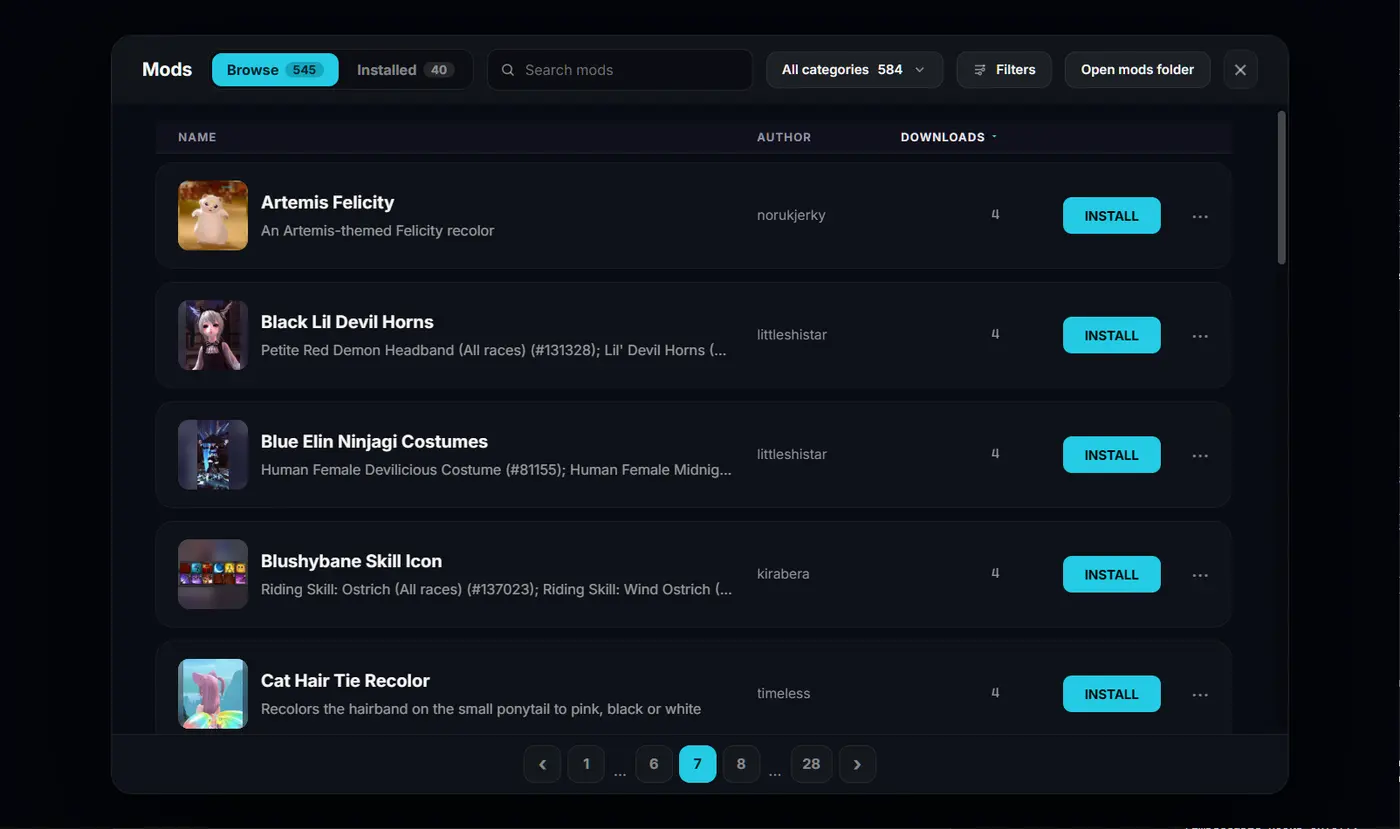1400x829 pixels.
Task: Select current page 7 button
Action: pyautogui.click(x=697, y=764)
